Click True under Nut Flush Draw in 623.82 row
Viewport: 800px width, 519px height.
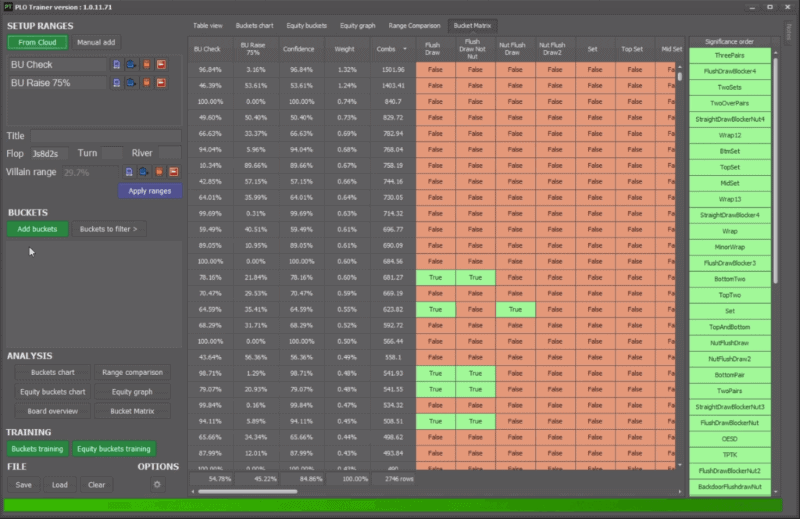pyautogui.click(x=515, y=309)
